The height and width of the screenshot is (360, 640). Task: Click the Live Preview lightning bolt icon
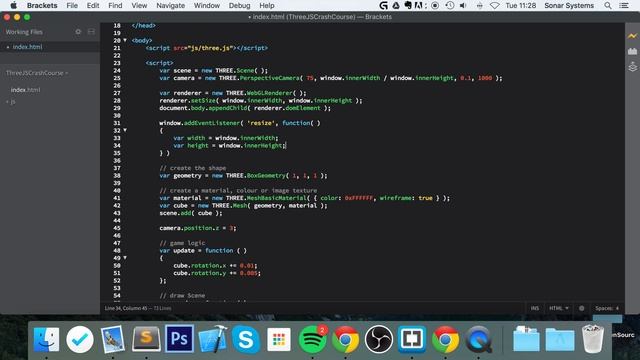click(632, 36)
